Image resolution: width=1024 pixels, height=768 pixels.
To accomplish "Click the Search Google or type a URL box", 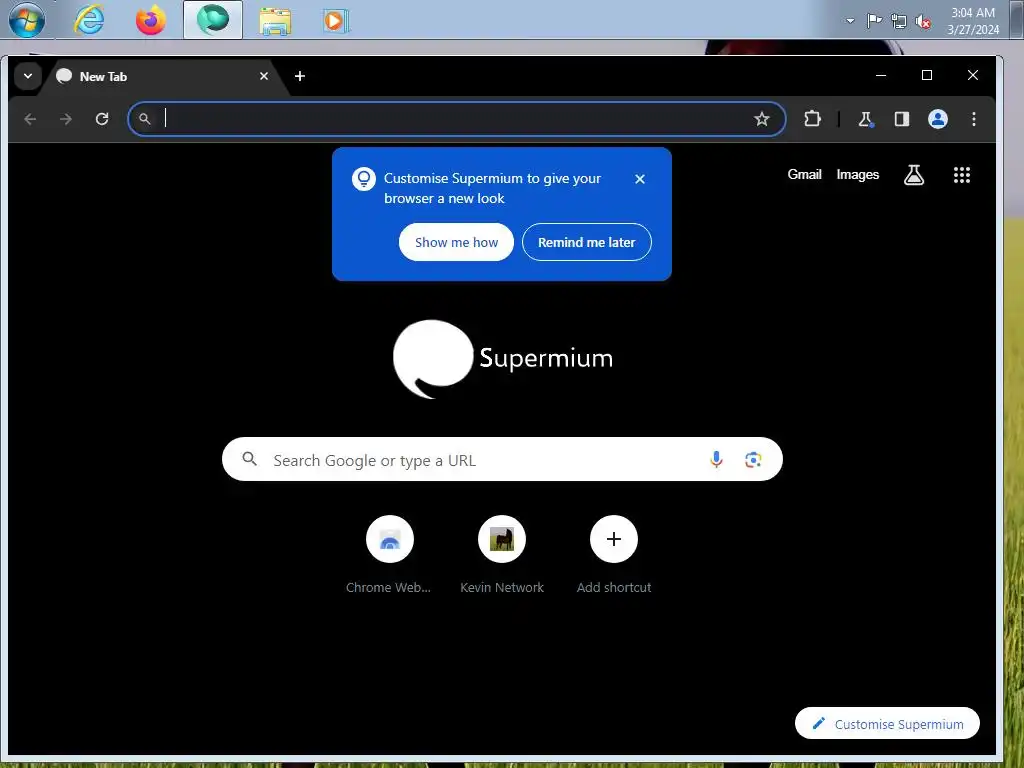I will pos(502,460).
